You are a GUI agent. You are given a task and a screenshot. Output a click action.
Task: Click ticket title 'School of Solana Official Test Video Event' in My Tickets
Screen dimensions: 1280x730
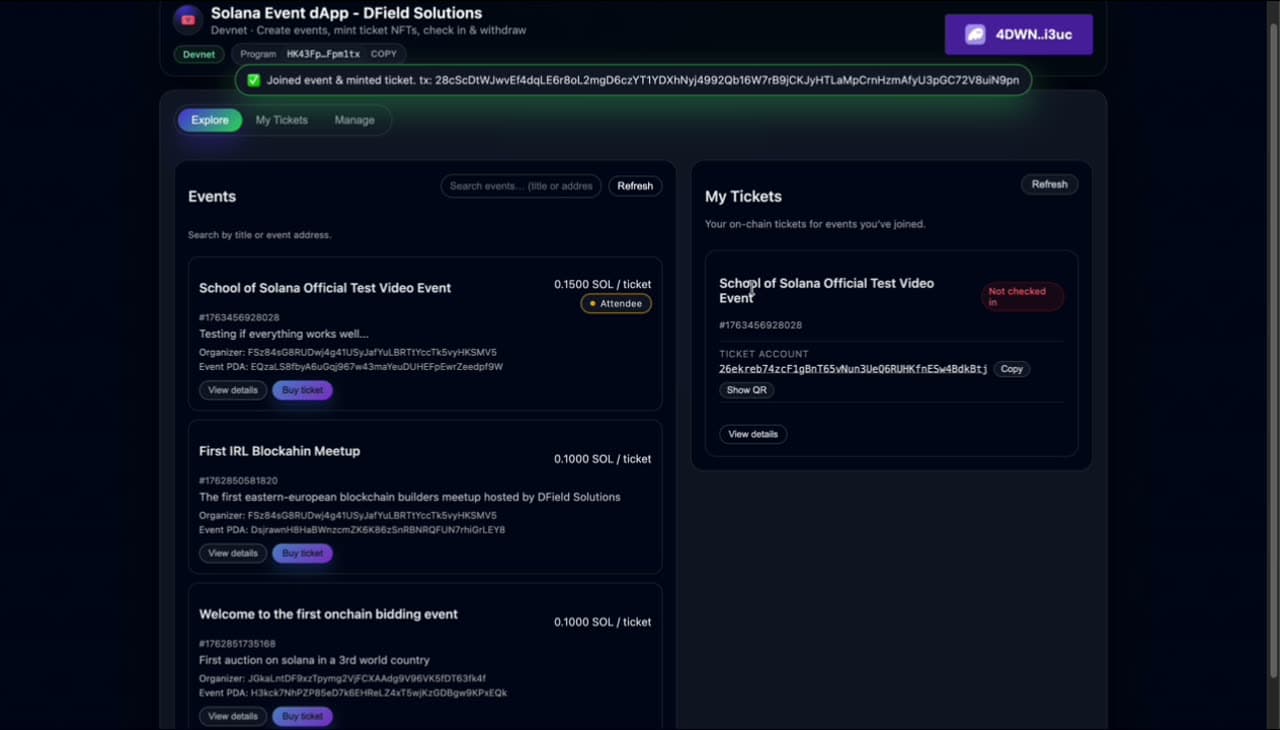[827, 291]
